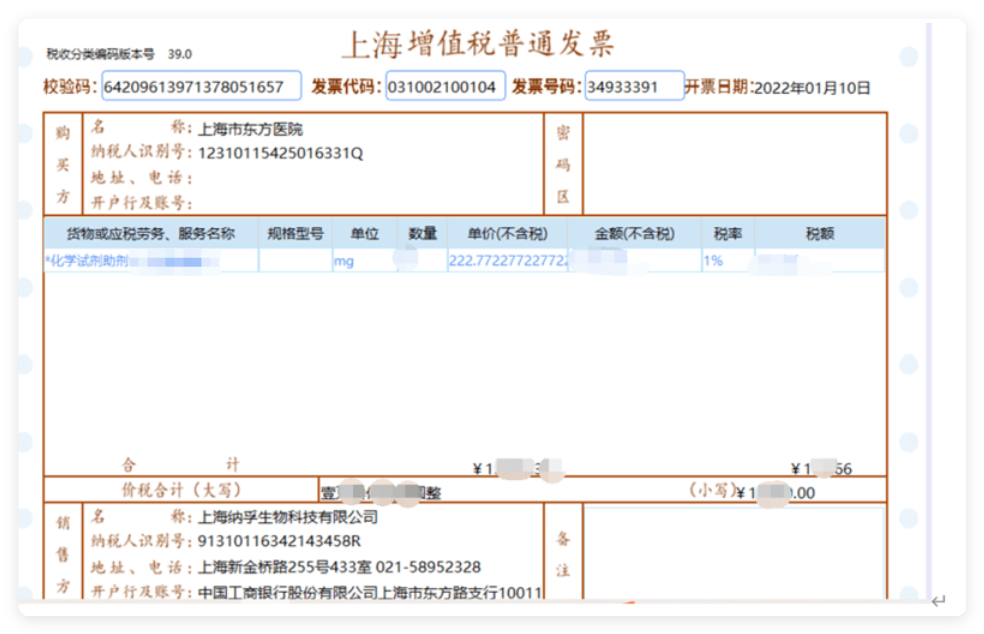Click the 开票日期 date 2022年01月10日

[812, 88]
